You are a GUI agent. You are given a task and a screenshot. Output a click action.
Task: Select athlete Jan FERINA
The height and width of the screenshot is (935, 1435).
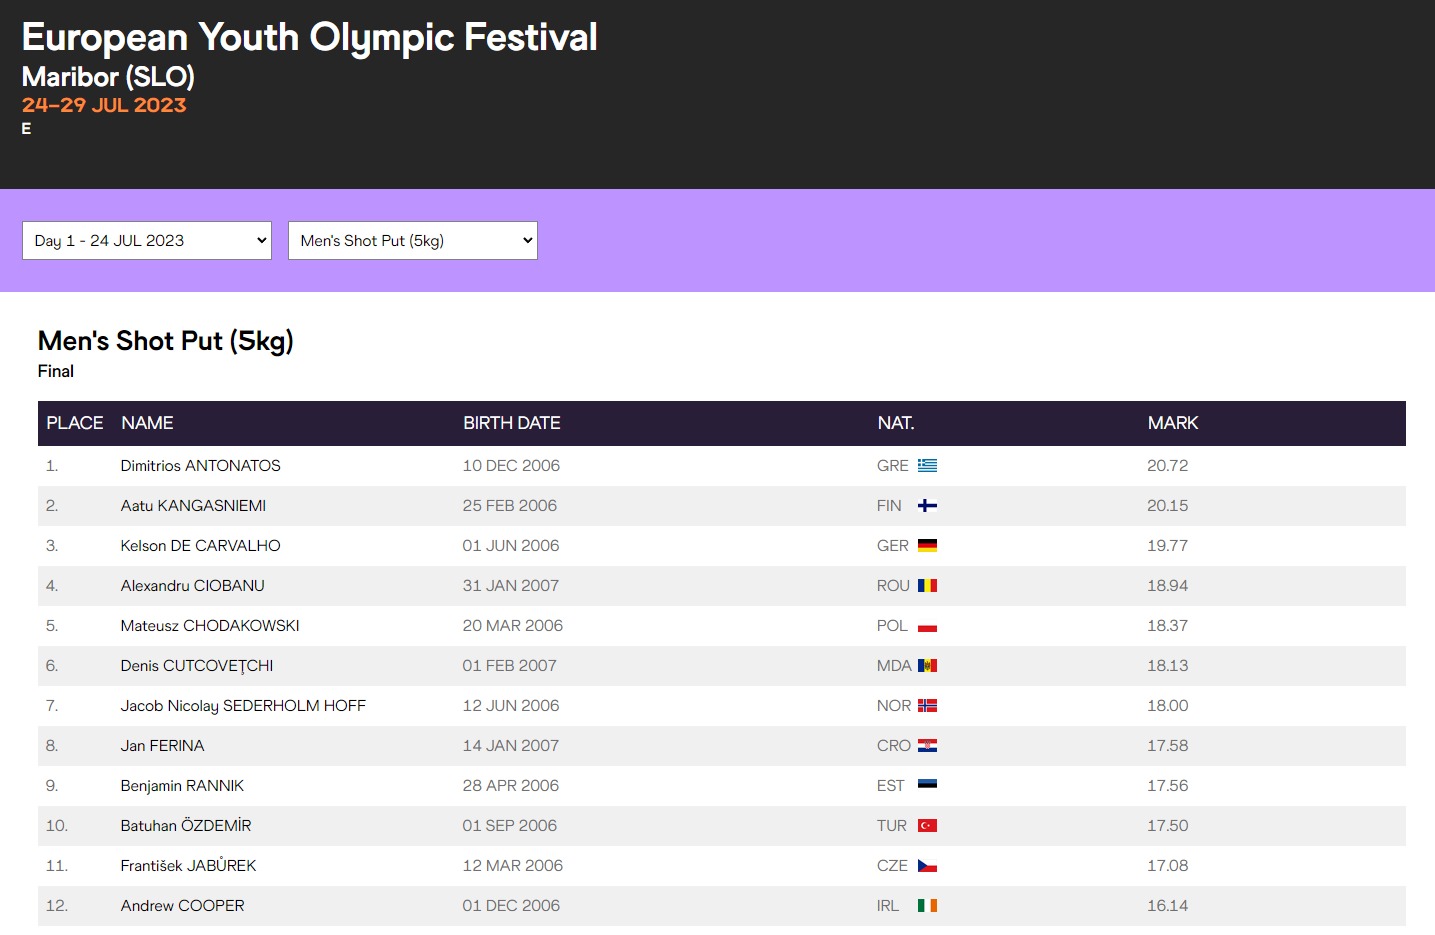tap(162, 745)
